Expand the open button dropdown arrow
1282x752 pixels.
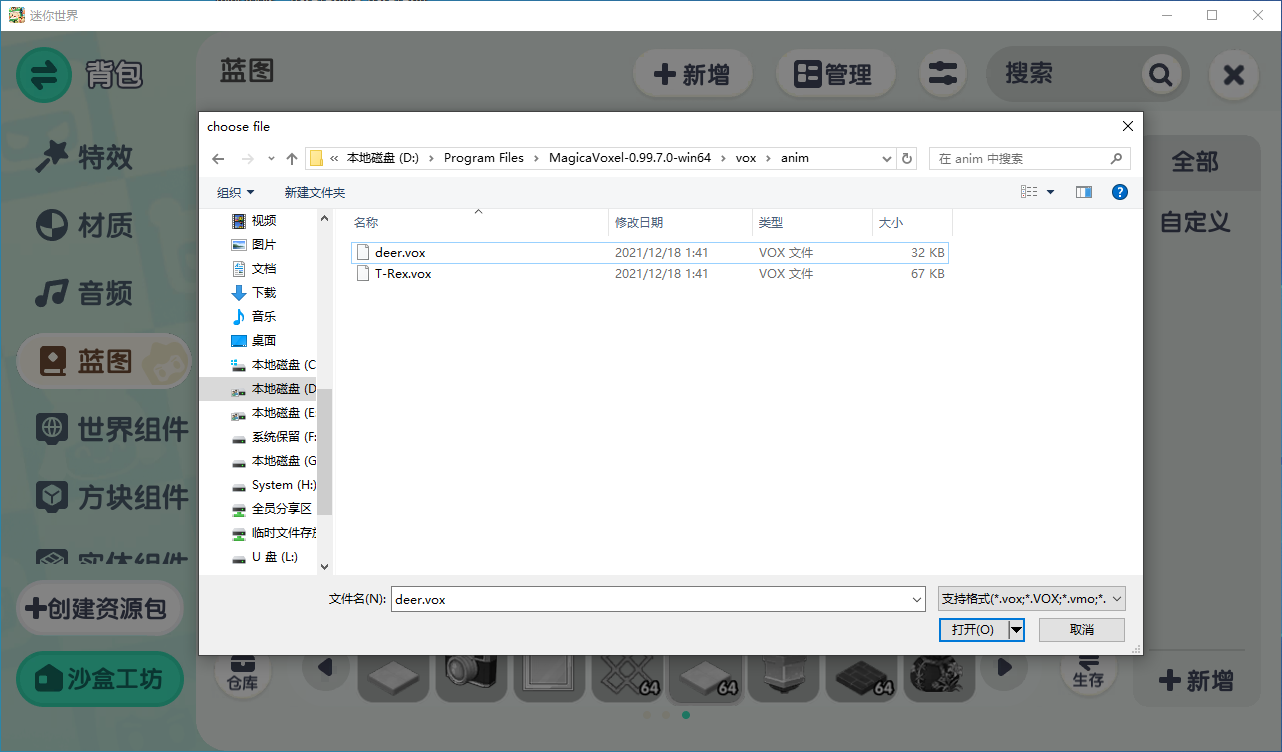click(x=1017, y=630)
